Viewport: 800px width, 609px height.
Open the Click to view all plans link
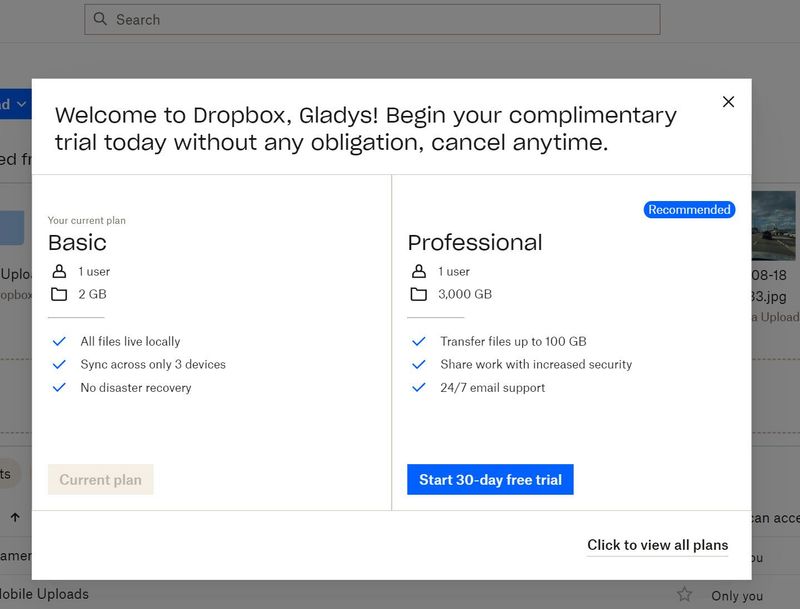[x=657, y=545]
